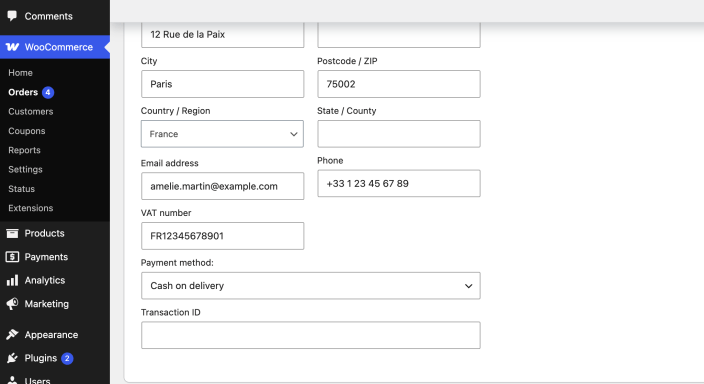Click the Transaction ID field
This screenshot has height=384, width=704.
[x=311, y=335]
